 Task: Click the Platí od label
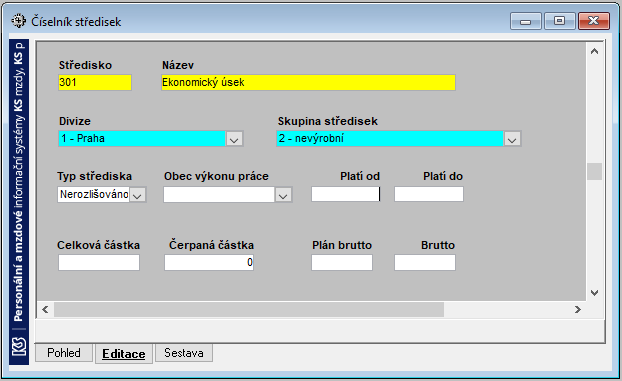point(360,176)
